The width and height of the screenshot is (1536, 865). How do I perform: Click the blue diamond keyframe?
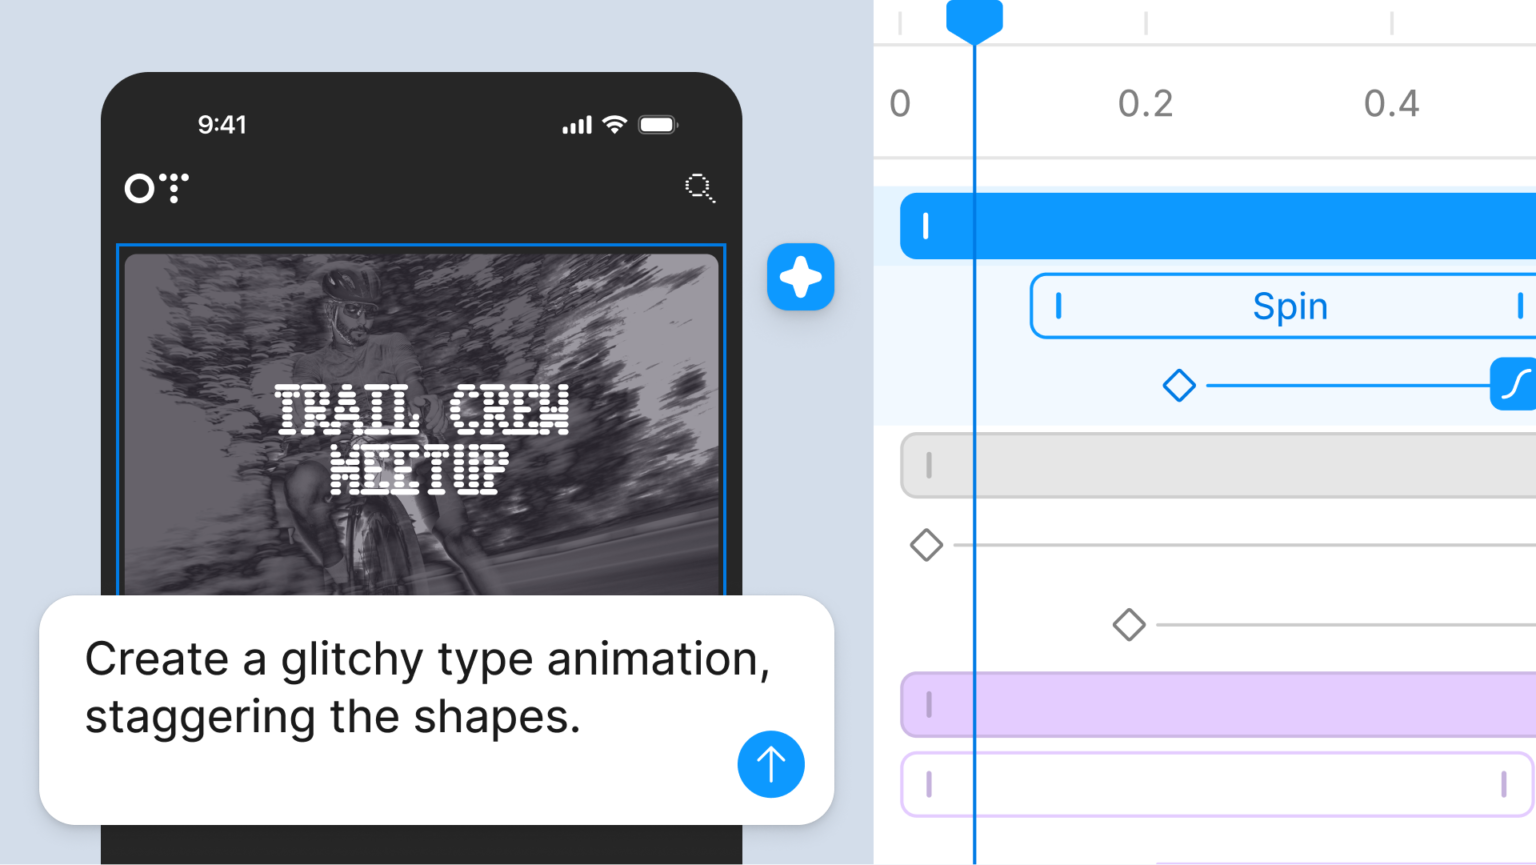(x=1179, y=385)
